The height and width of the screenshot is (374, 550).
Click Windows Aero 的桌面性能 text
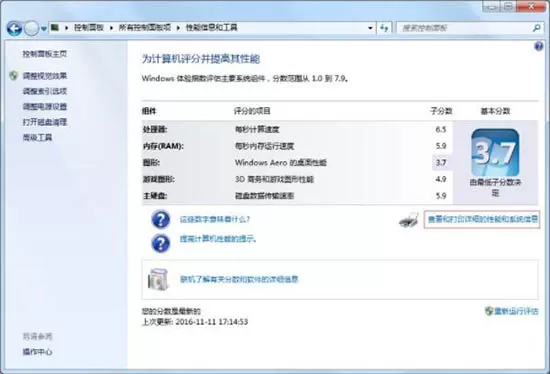(281, 162)
